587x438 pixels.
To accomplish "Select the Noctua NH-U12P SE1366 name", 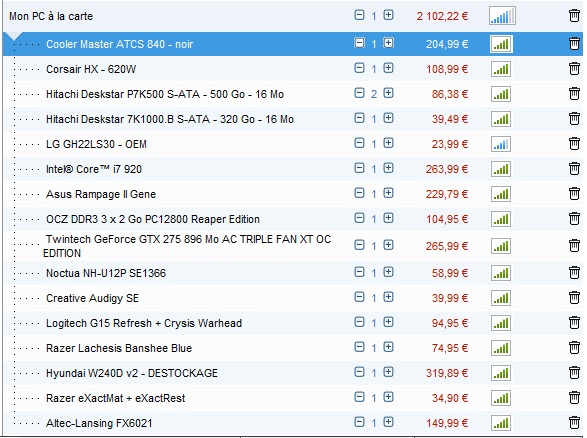I will tap(106, 273).
